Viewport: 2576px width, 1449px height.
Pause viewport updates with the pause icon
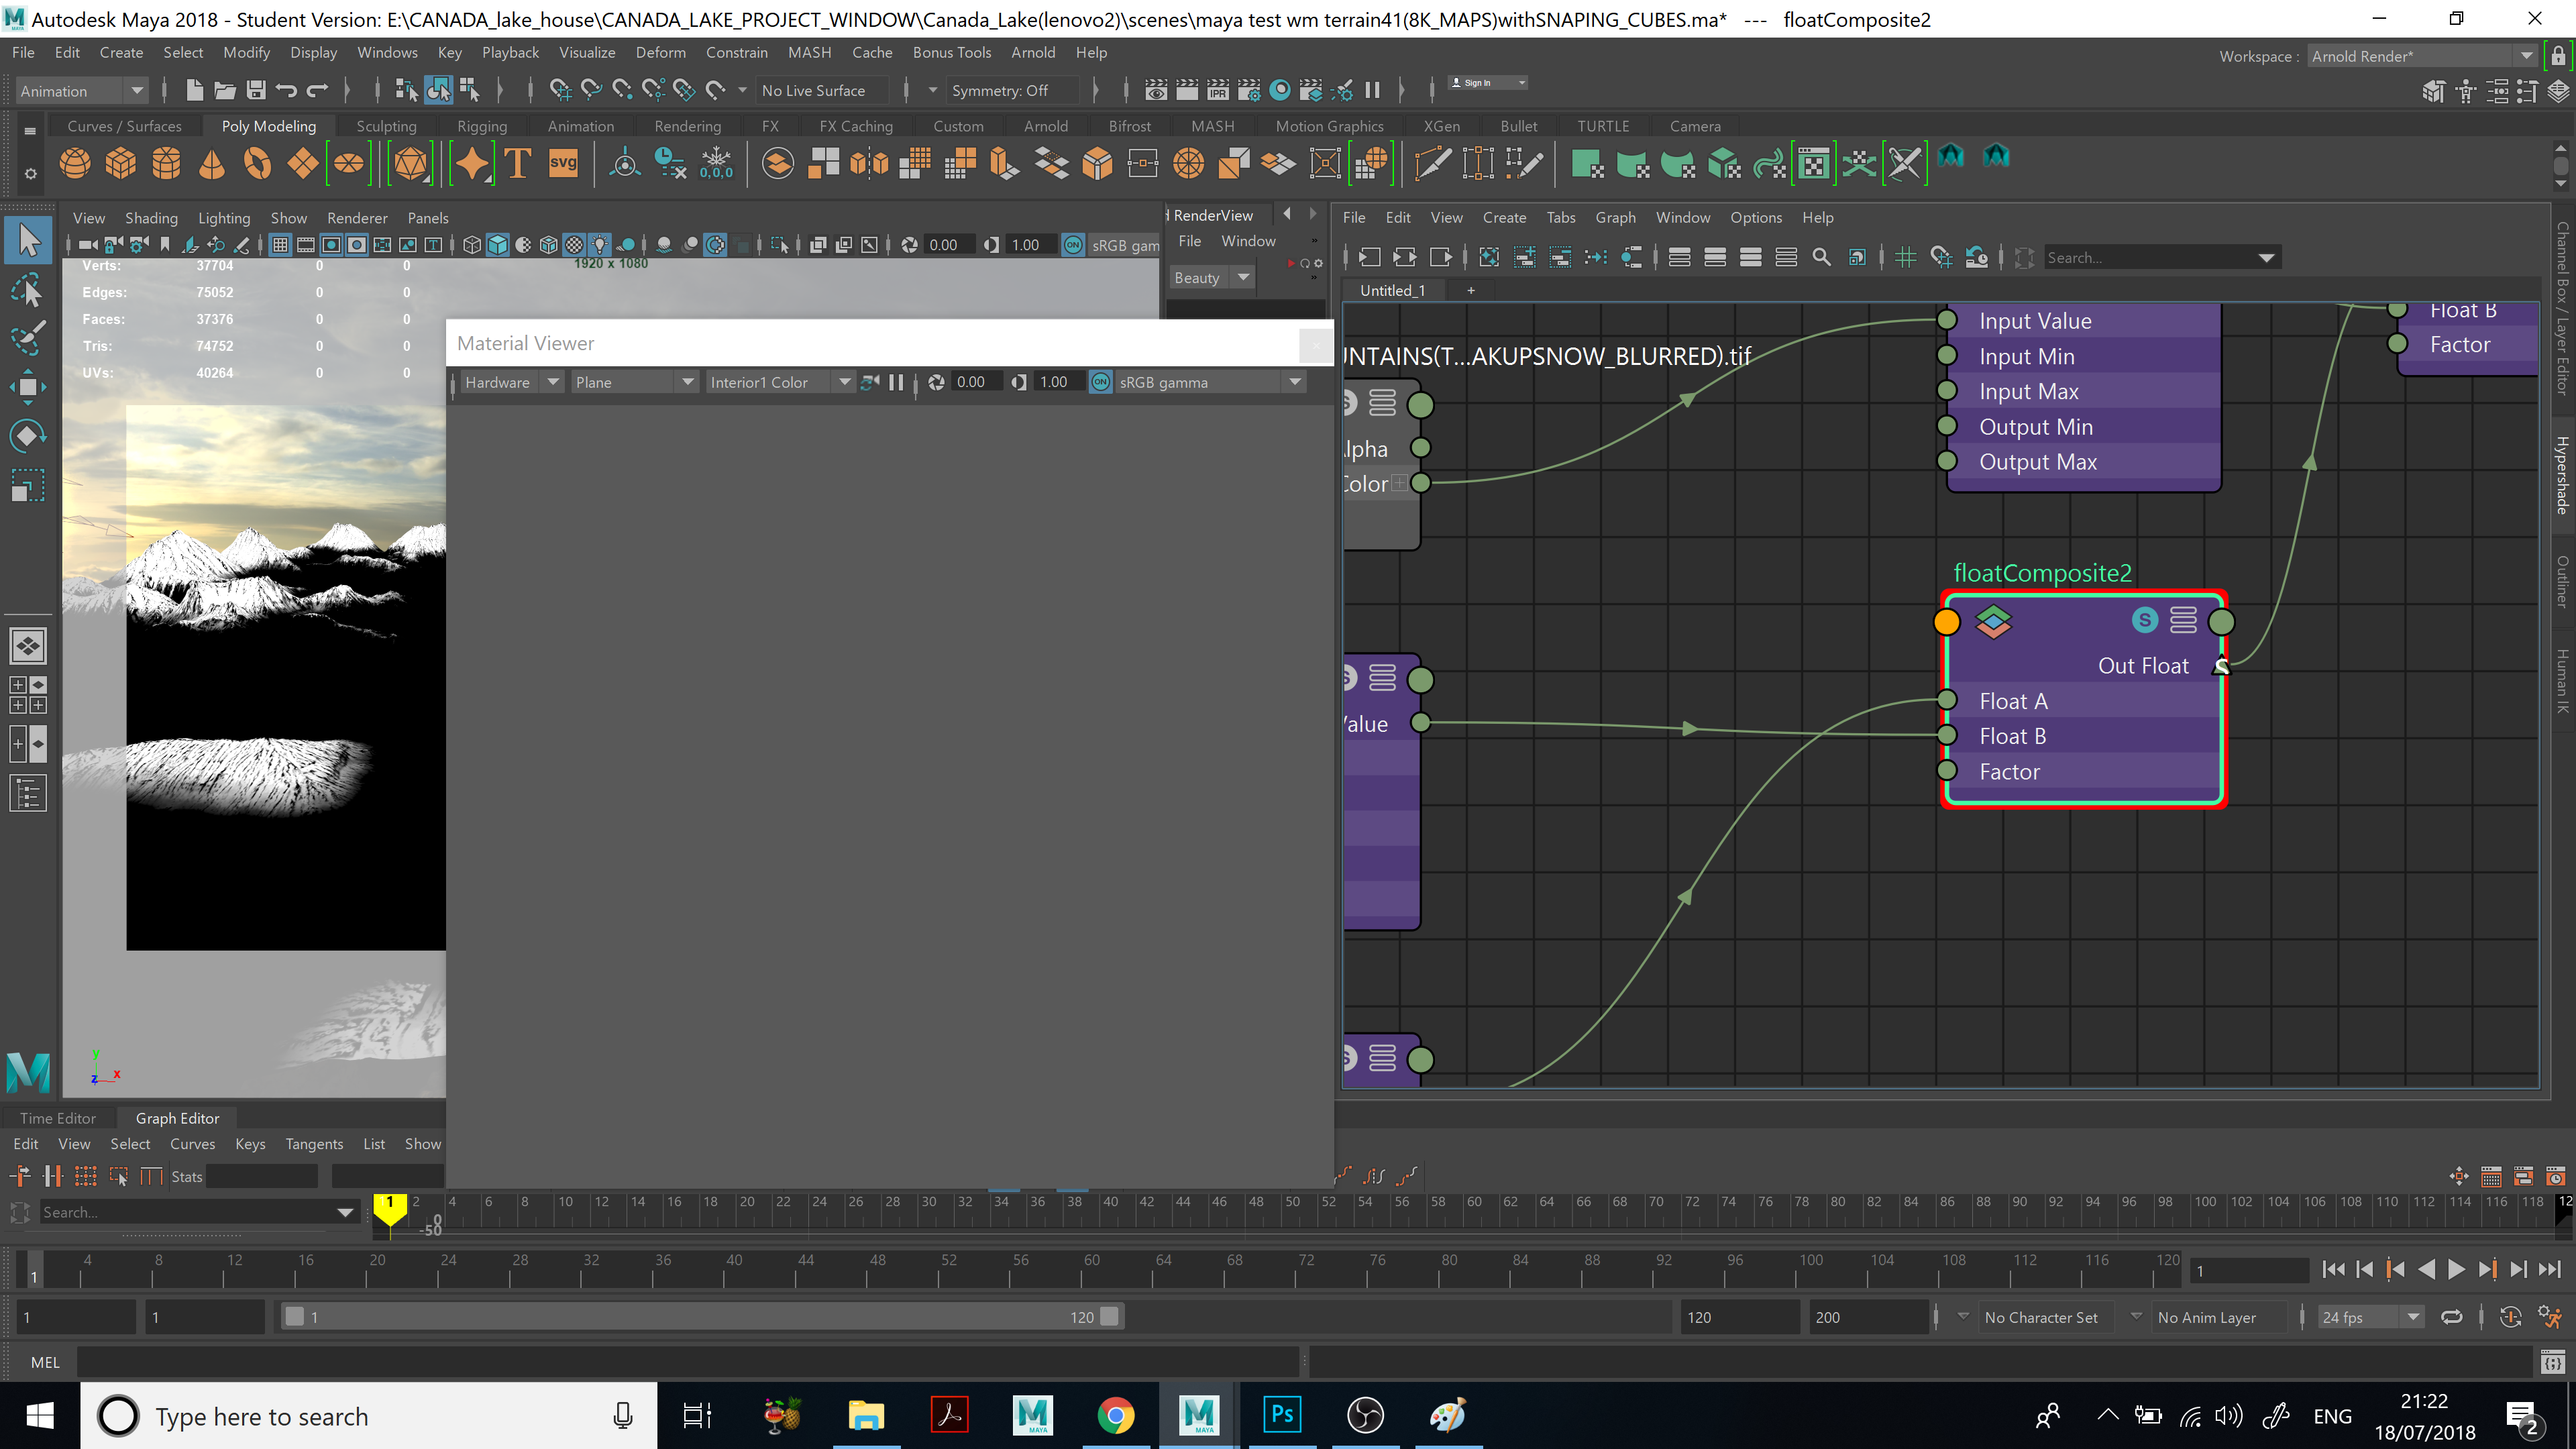click(1372, 90)
